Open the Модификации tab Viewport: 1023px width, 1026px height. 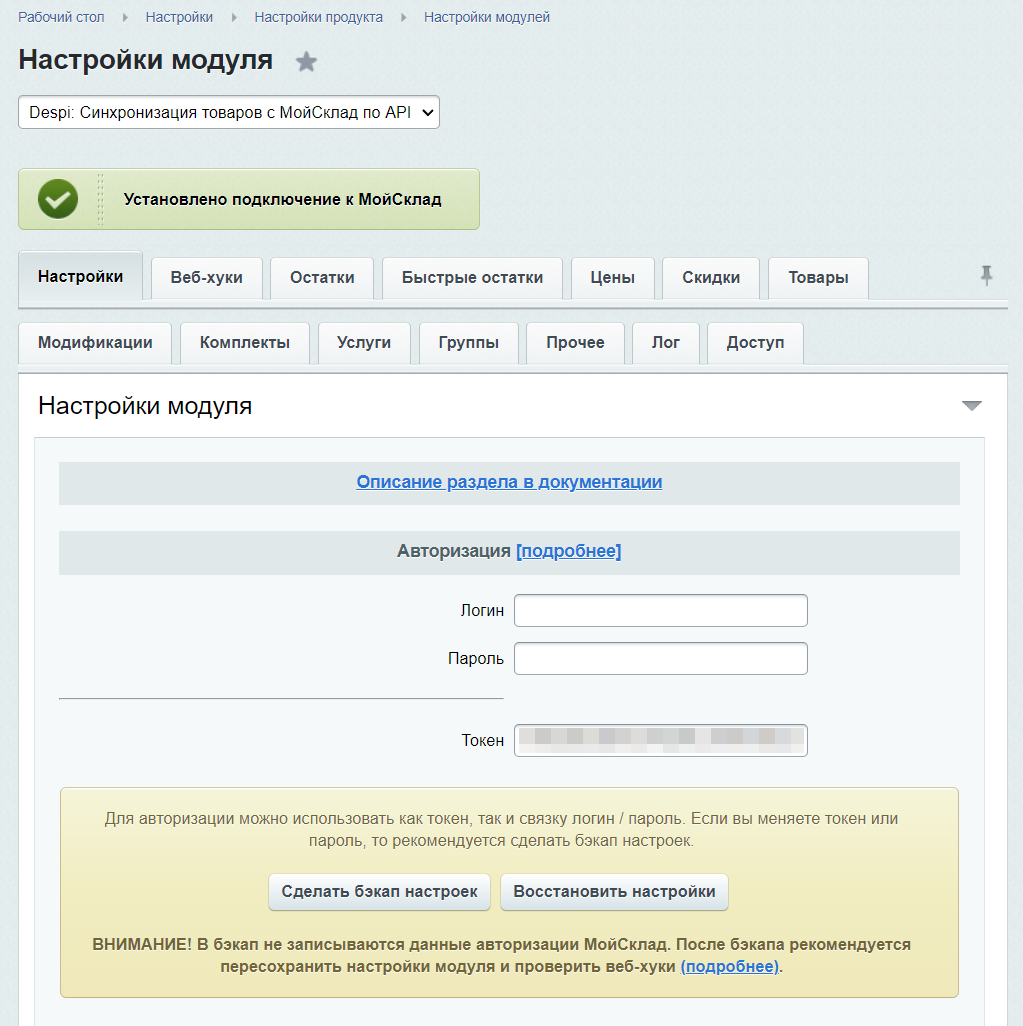coord(95,343)
